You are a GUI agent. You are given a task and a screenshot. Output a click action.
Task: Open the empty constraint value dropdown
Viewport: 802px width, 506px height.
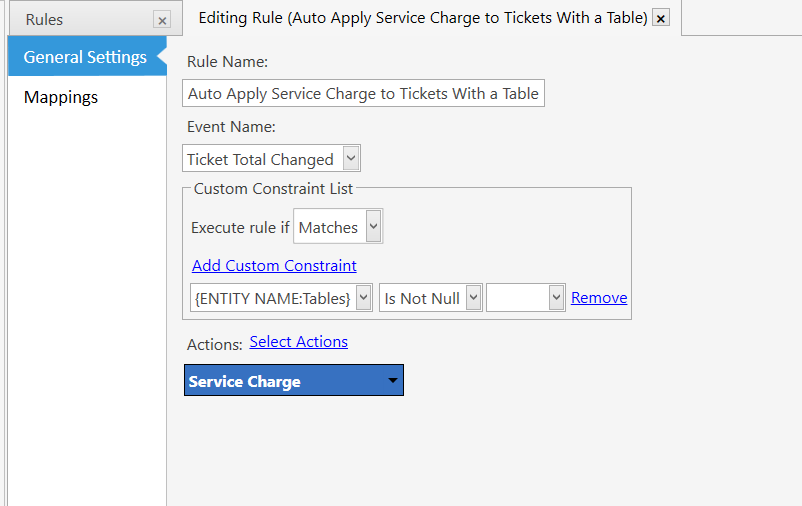click(525, 298)
